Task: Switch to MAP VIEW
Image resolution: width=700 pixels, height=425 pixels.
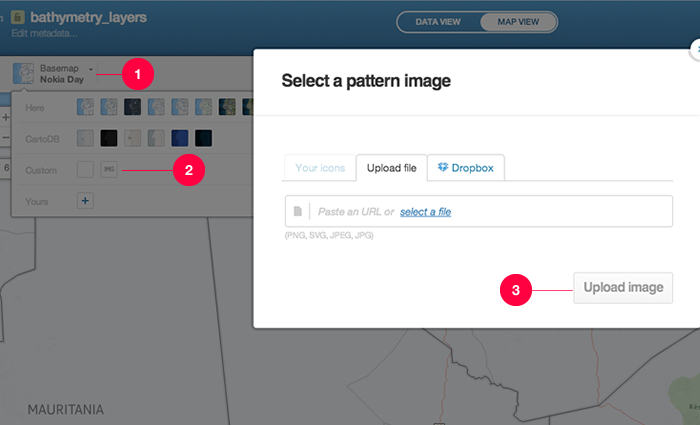Action: (x=518, y=22)
